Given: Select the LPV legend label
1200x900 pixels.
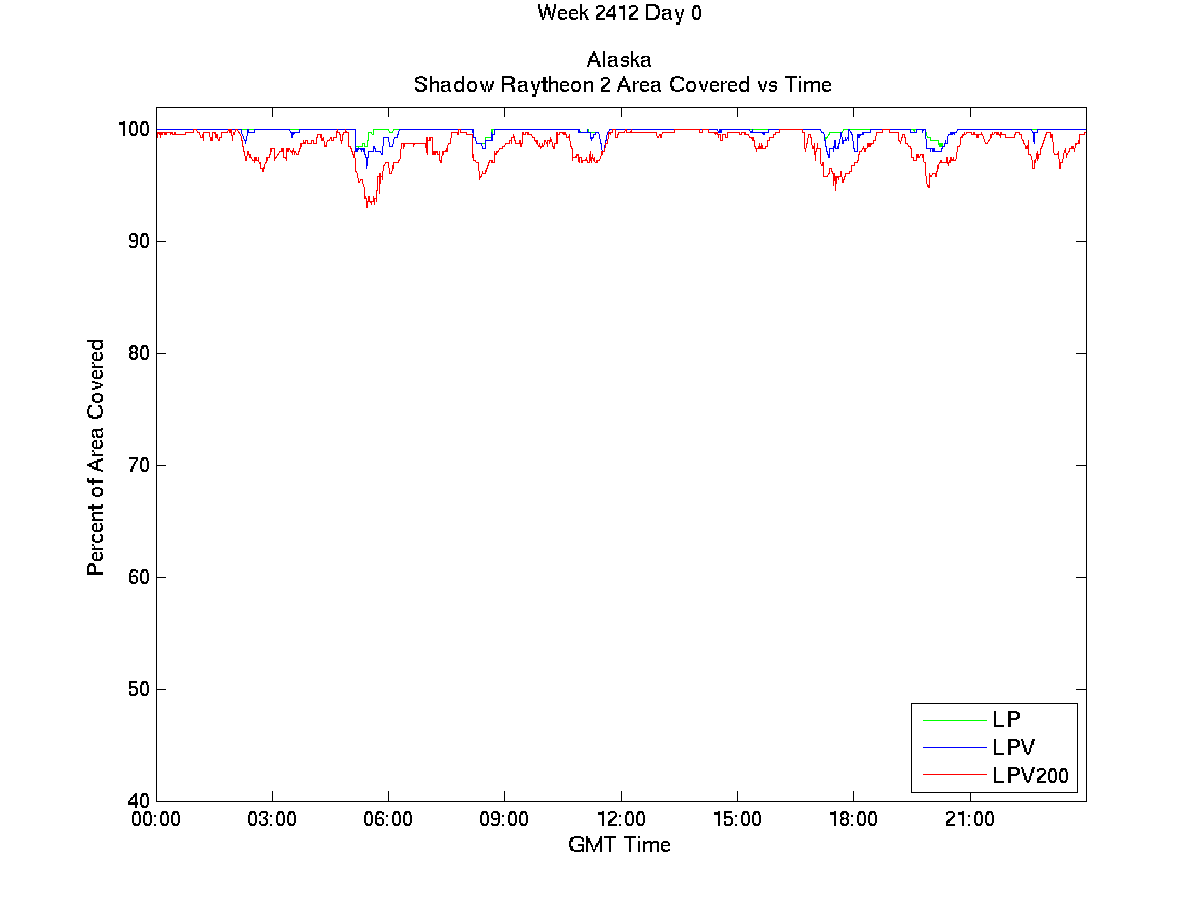Looking at the screenshot, I should 1013,747.
